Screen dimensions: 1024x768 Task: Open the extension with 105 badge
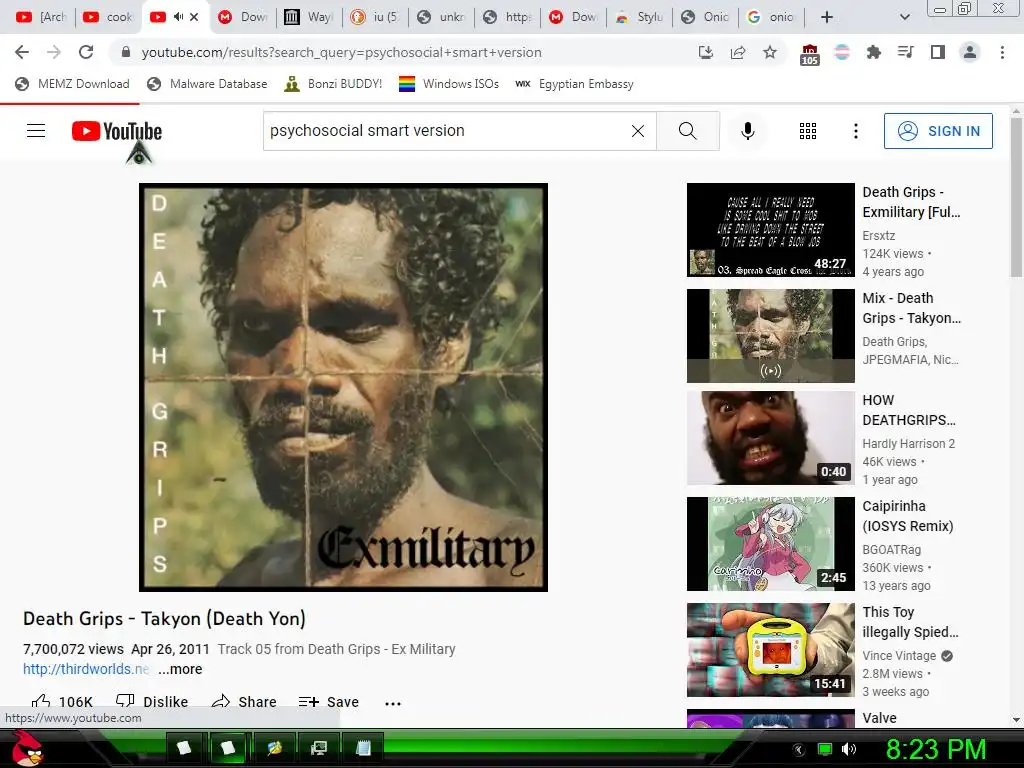tap(809, 54)
